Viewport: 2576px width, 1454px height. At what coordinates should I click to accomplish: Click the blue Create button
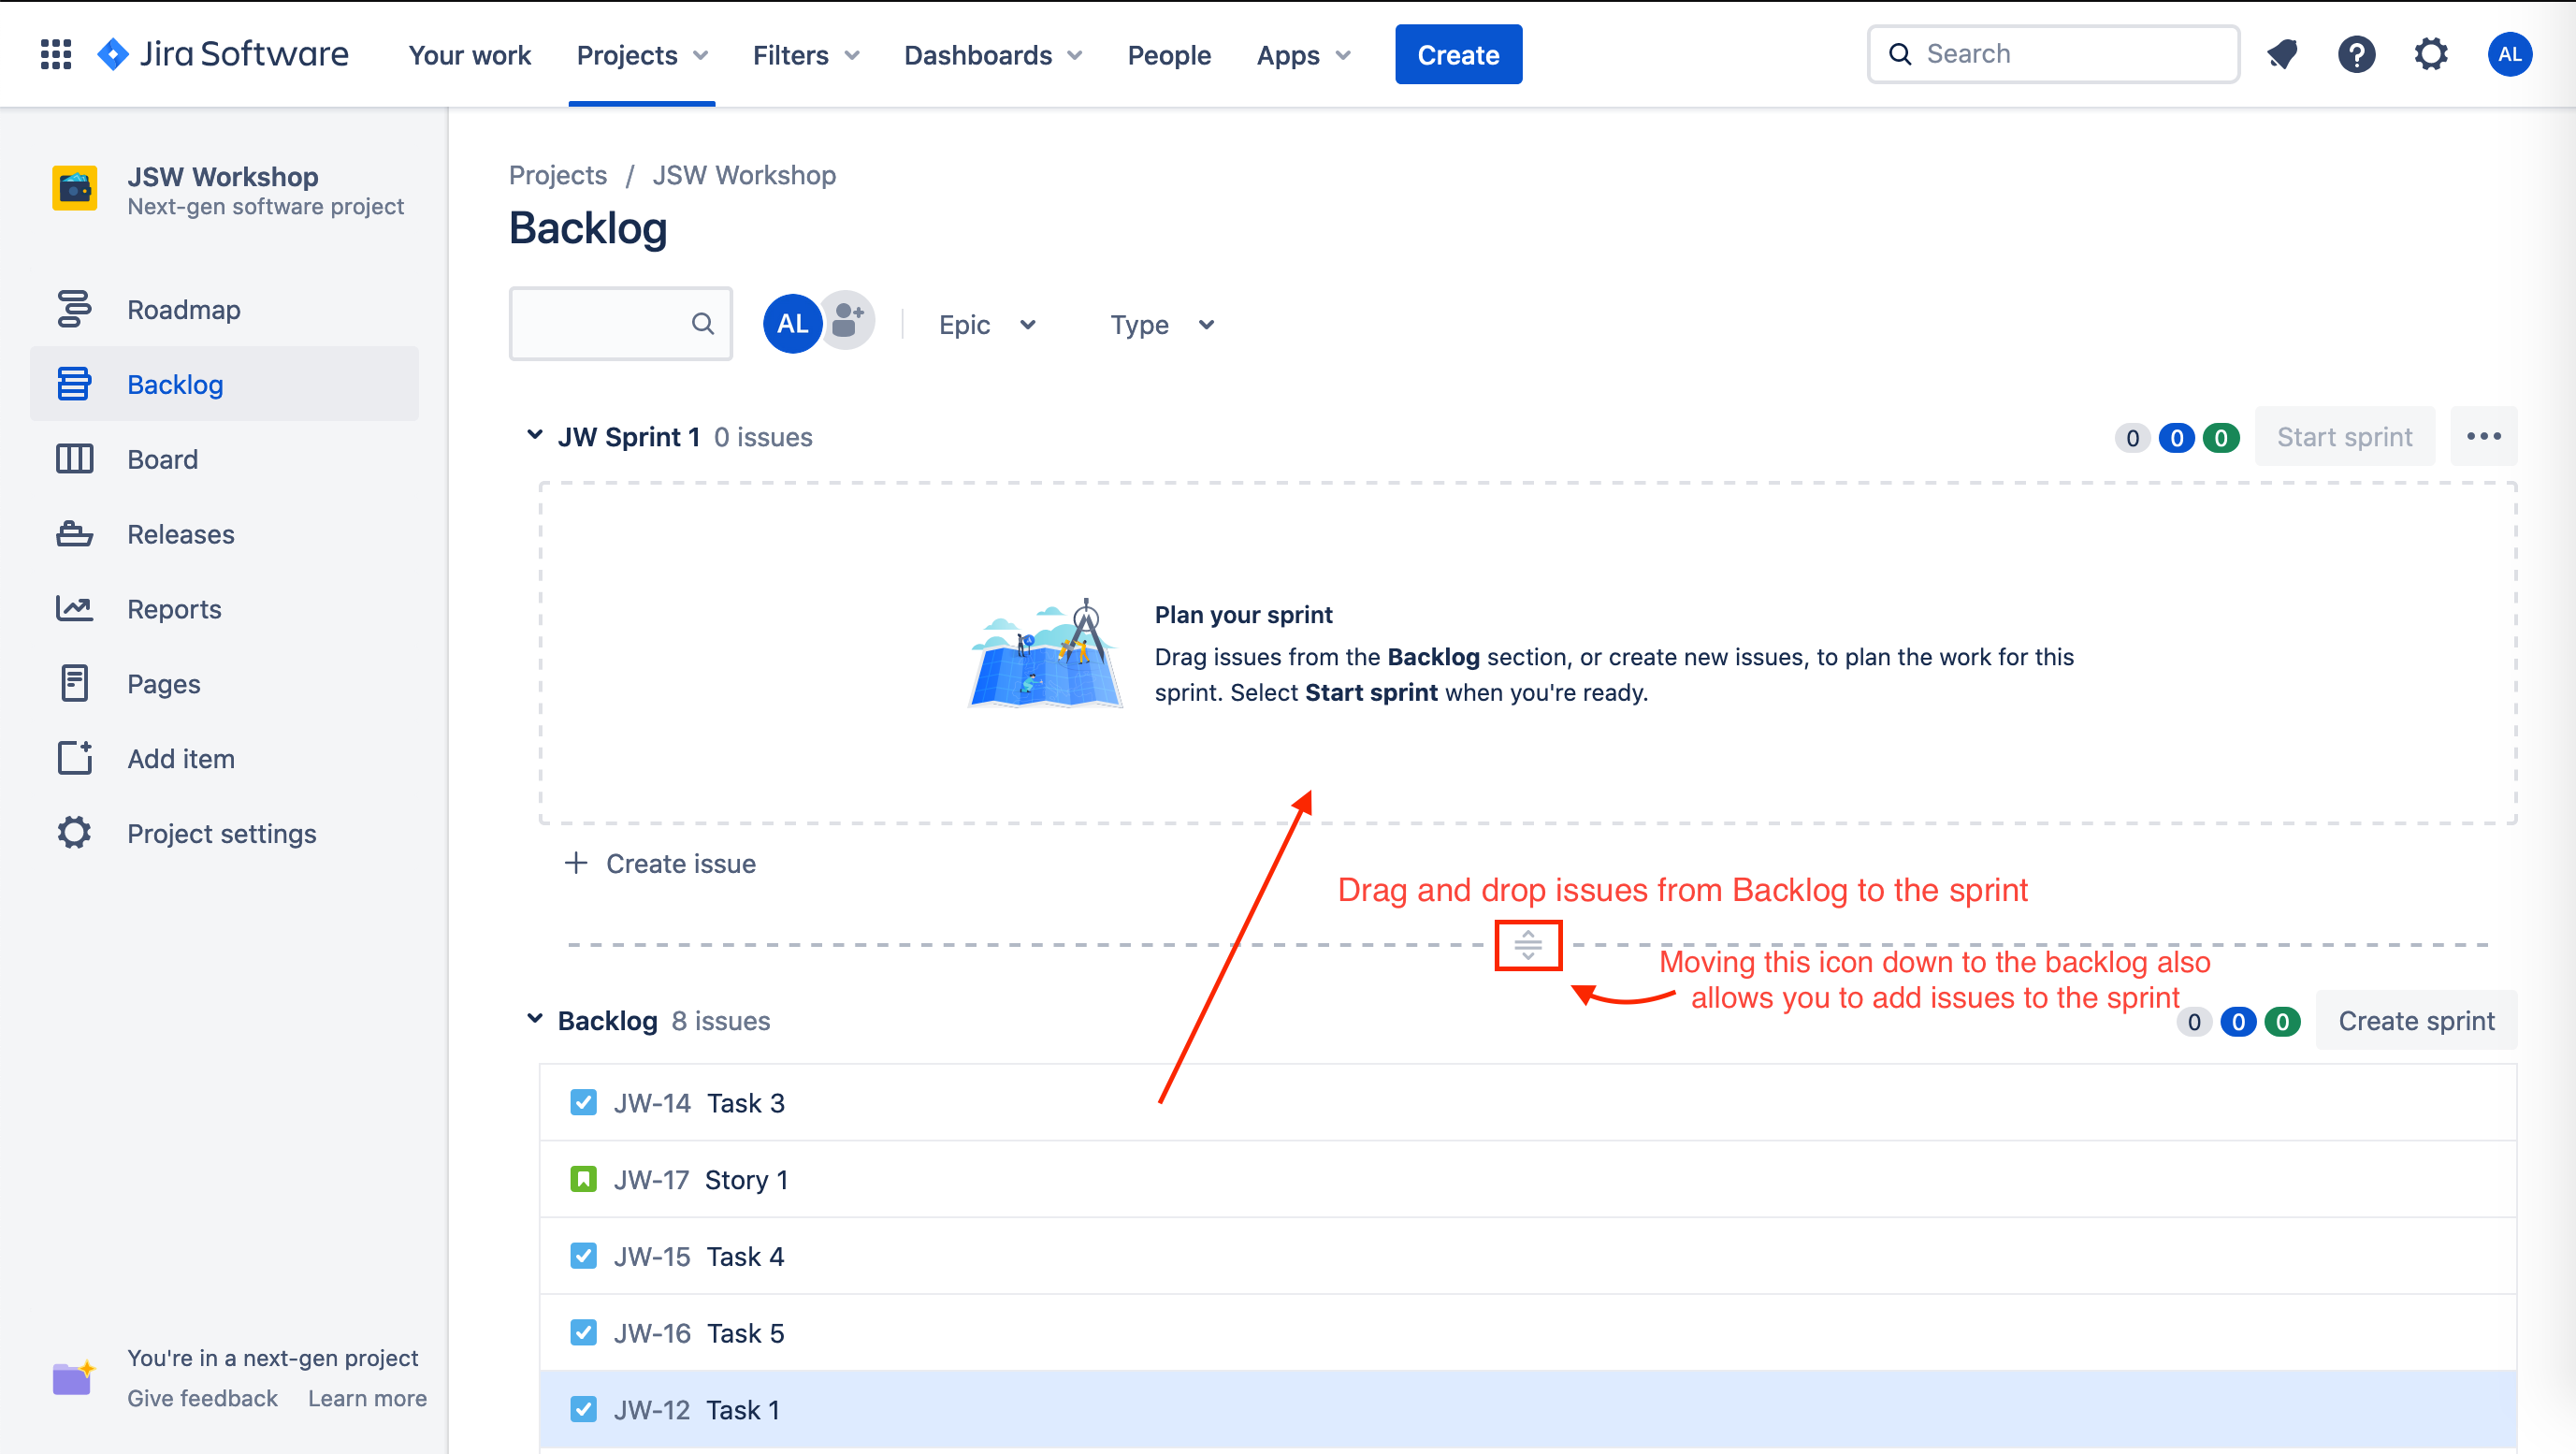1458,55
